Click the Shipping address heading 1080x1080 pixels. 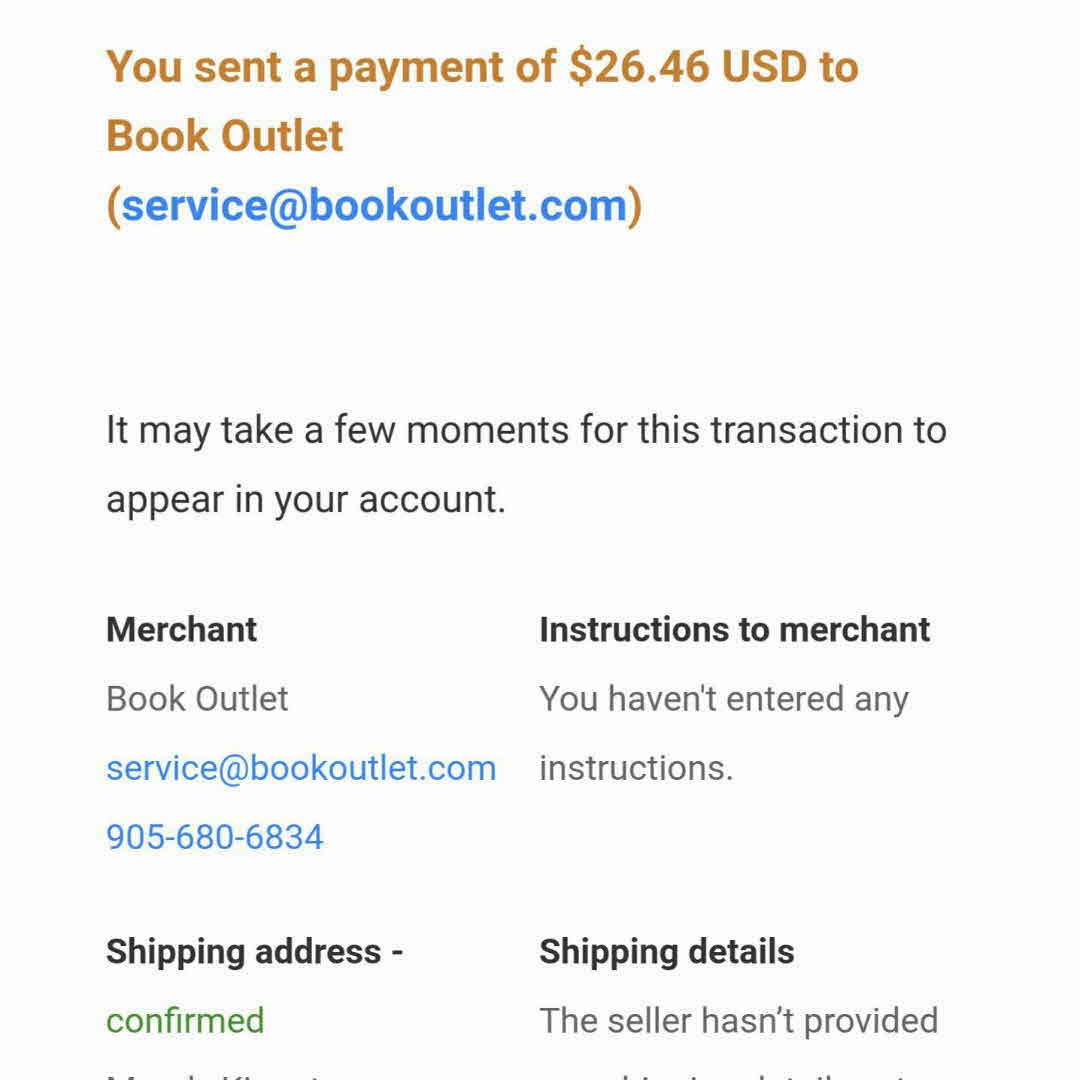(254, 952)
